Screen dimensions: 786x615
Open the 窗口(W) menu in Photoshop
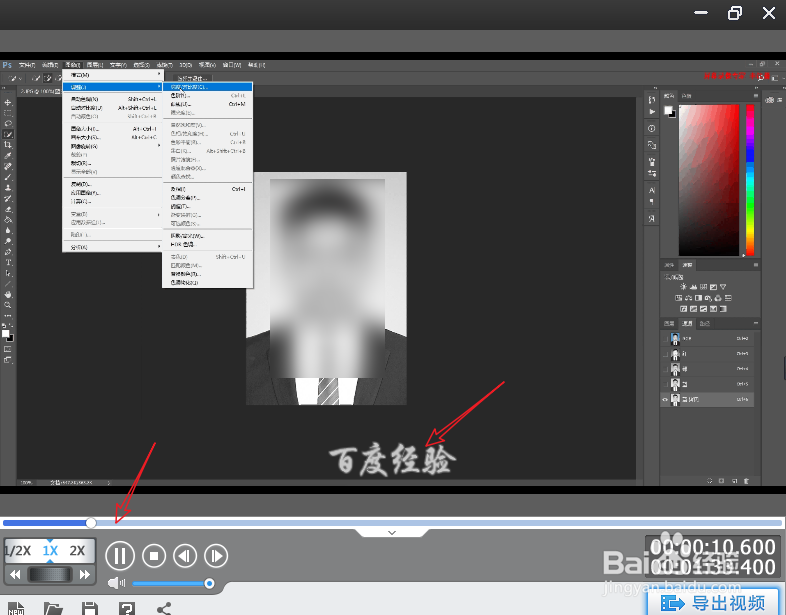(x=232, y=65)
